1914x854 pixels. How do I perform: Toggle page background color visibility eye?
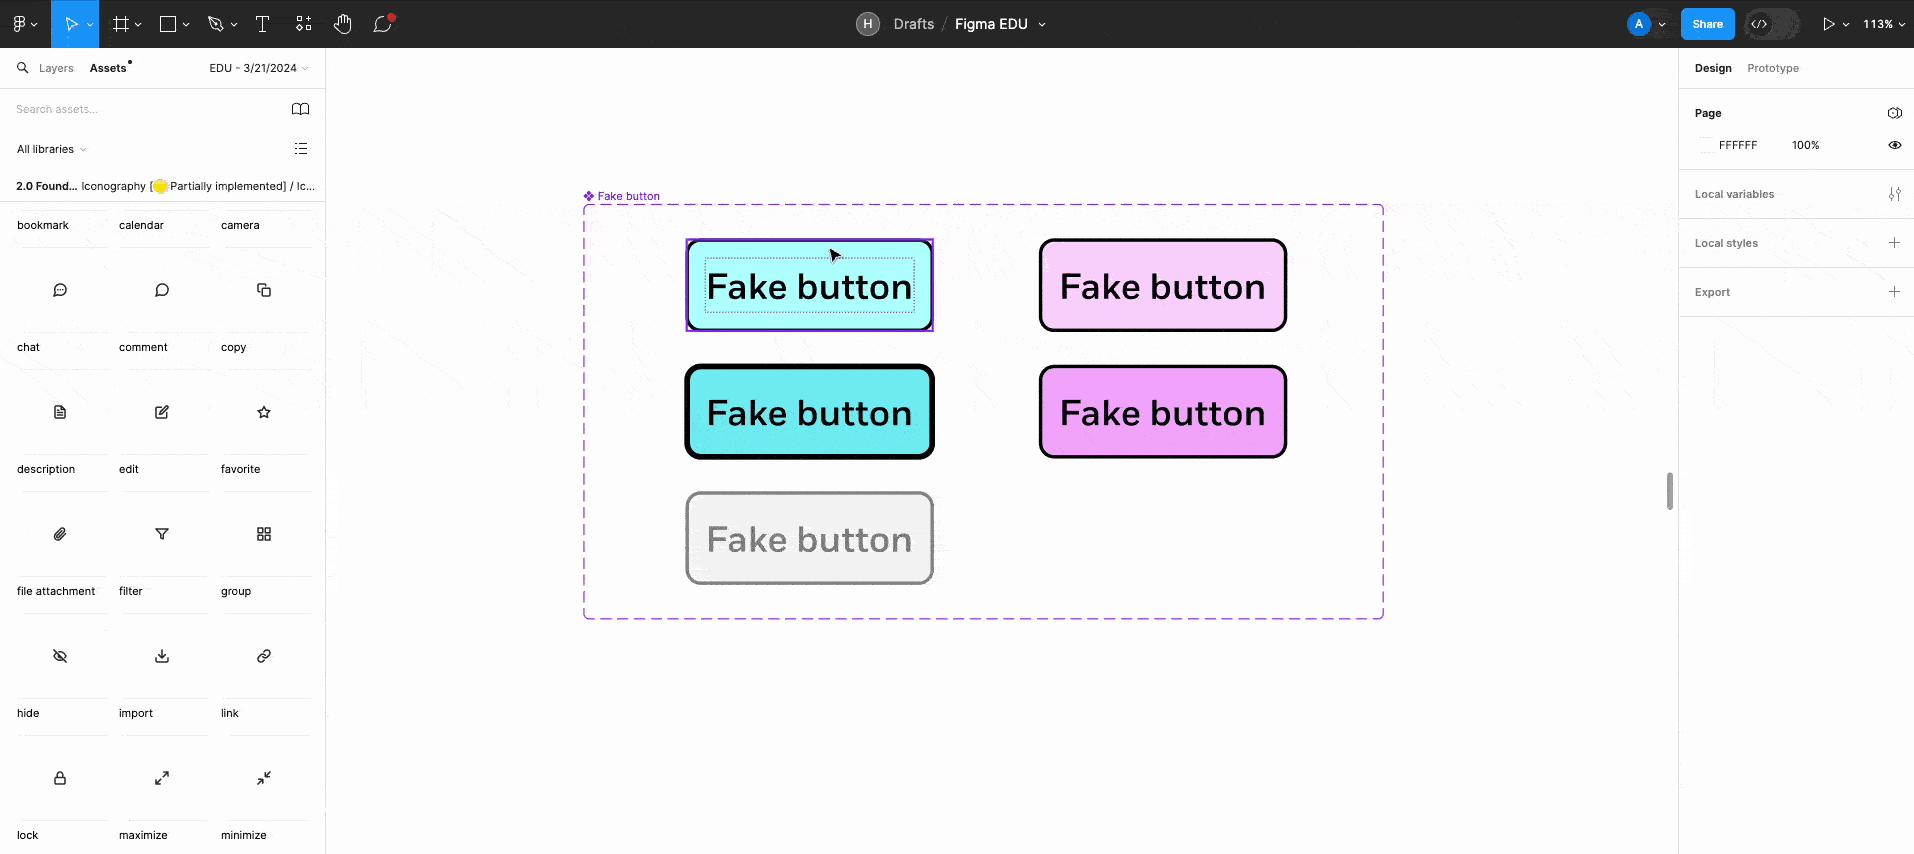1894,145
